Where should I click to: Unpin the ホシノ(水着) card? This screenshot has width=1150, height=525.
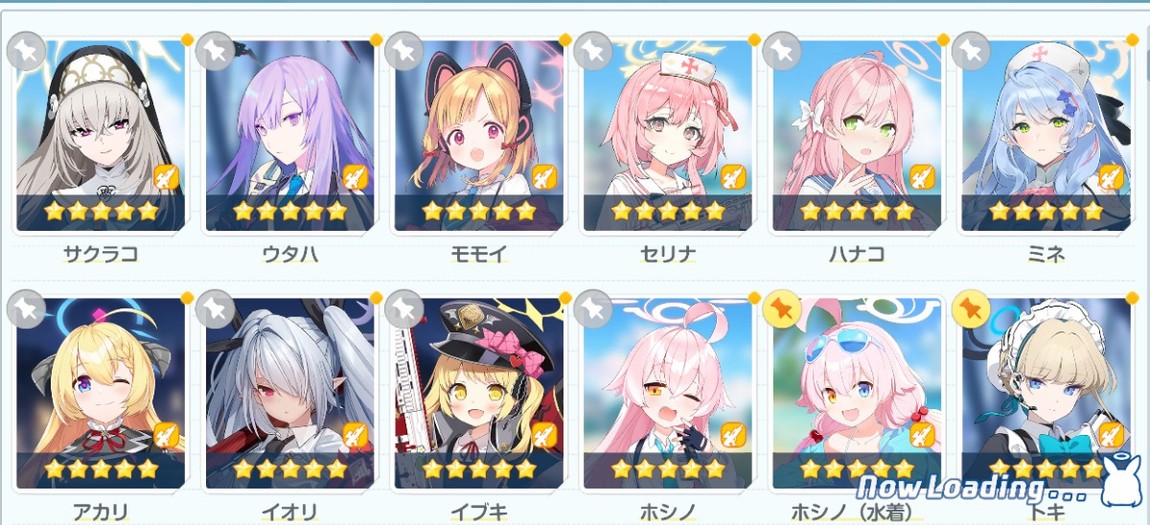[782, 309]
